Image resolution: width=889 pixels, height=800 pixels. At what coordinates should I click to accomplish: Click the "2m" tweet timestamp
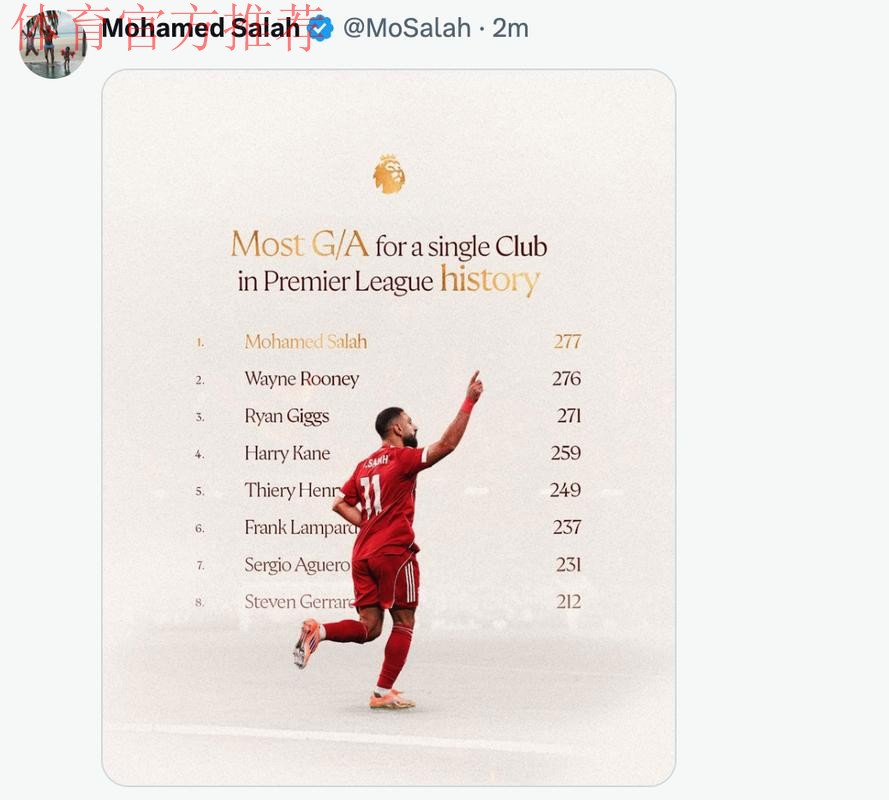[x=510, y=28]
